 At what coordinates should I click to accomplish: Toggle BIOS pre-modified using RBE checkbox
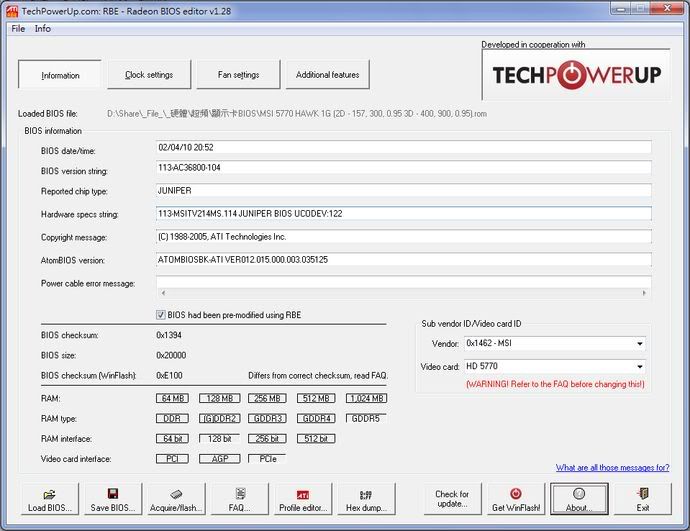[161, 315]
